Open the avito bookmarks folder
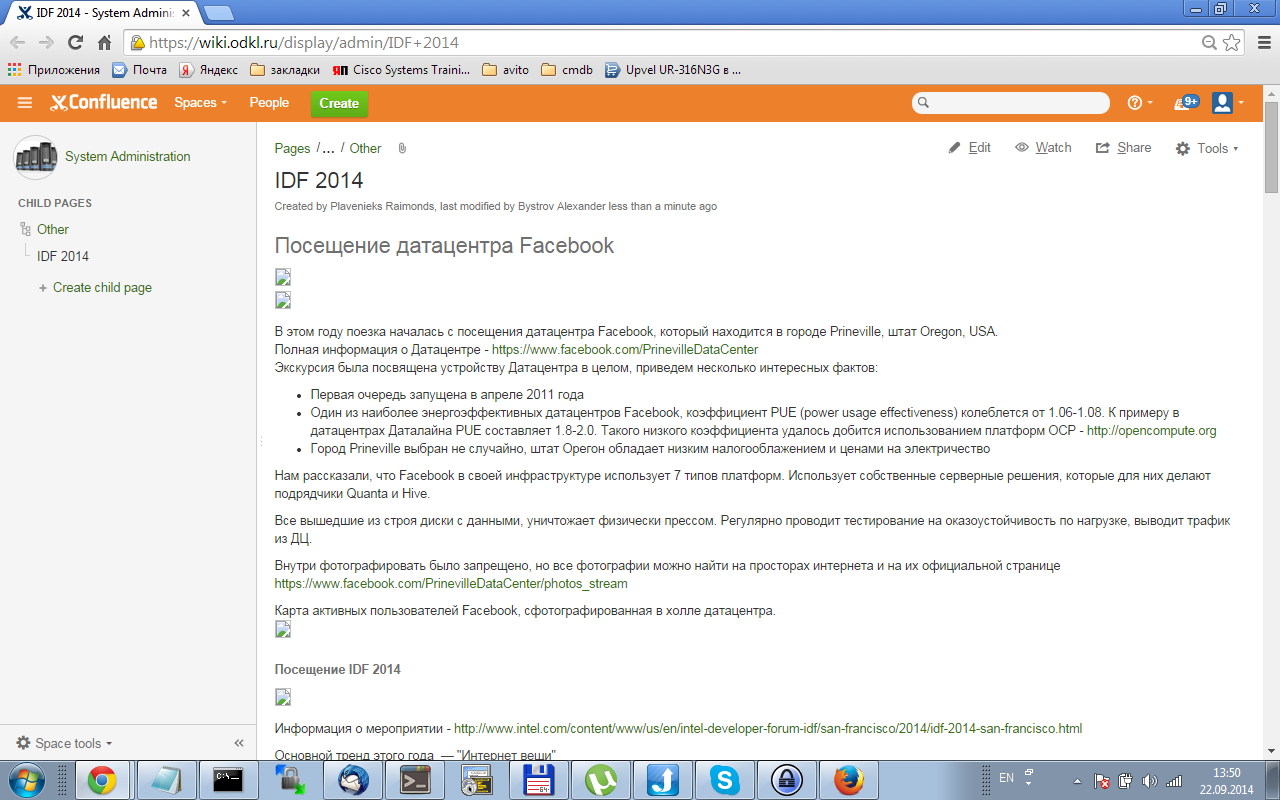 [505, 70]
